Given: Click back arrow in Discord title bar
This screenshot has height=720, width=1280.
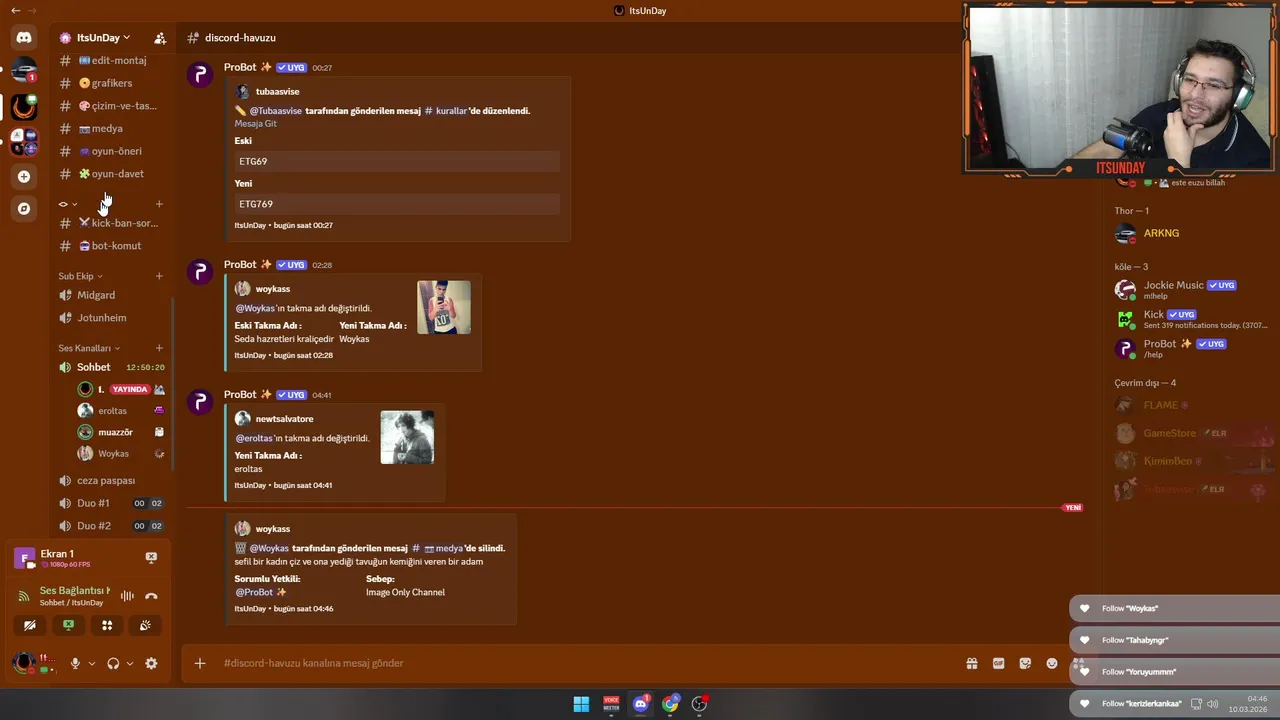Looking at the screenshot, I should (15, 10).
